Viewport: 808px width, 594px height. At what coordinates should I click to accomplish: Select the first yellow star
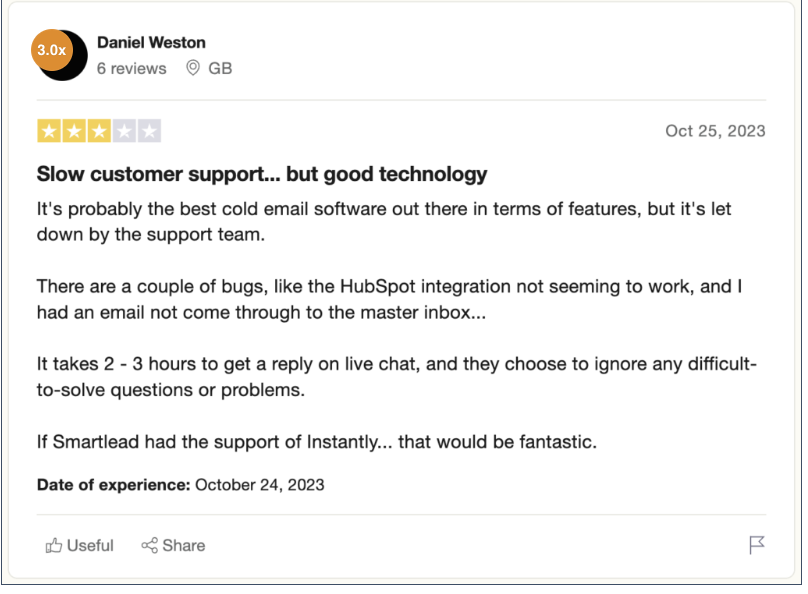49,131
